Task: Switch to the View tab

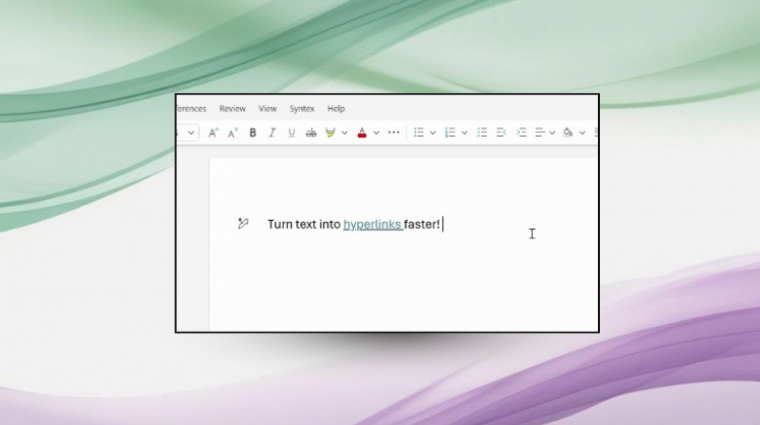Action: 268,109
